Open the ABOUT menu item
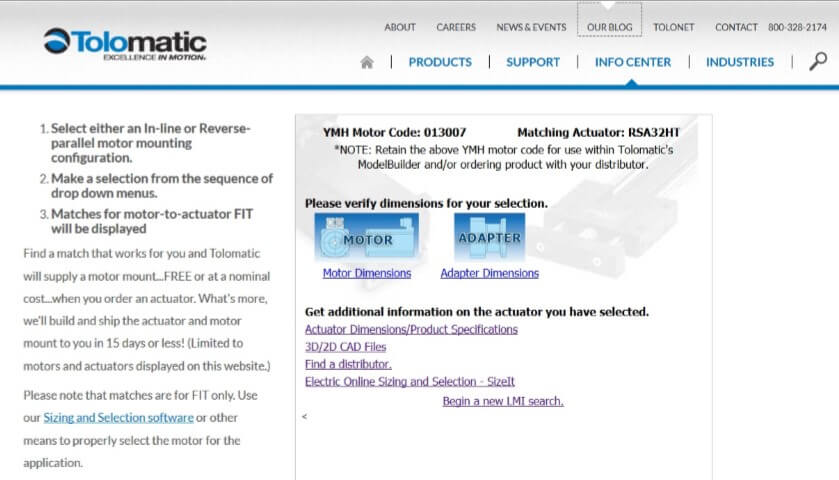Screen dimensions: 839x480 [x=400, y=27]
